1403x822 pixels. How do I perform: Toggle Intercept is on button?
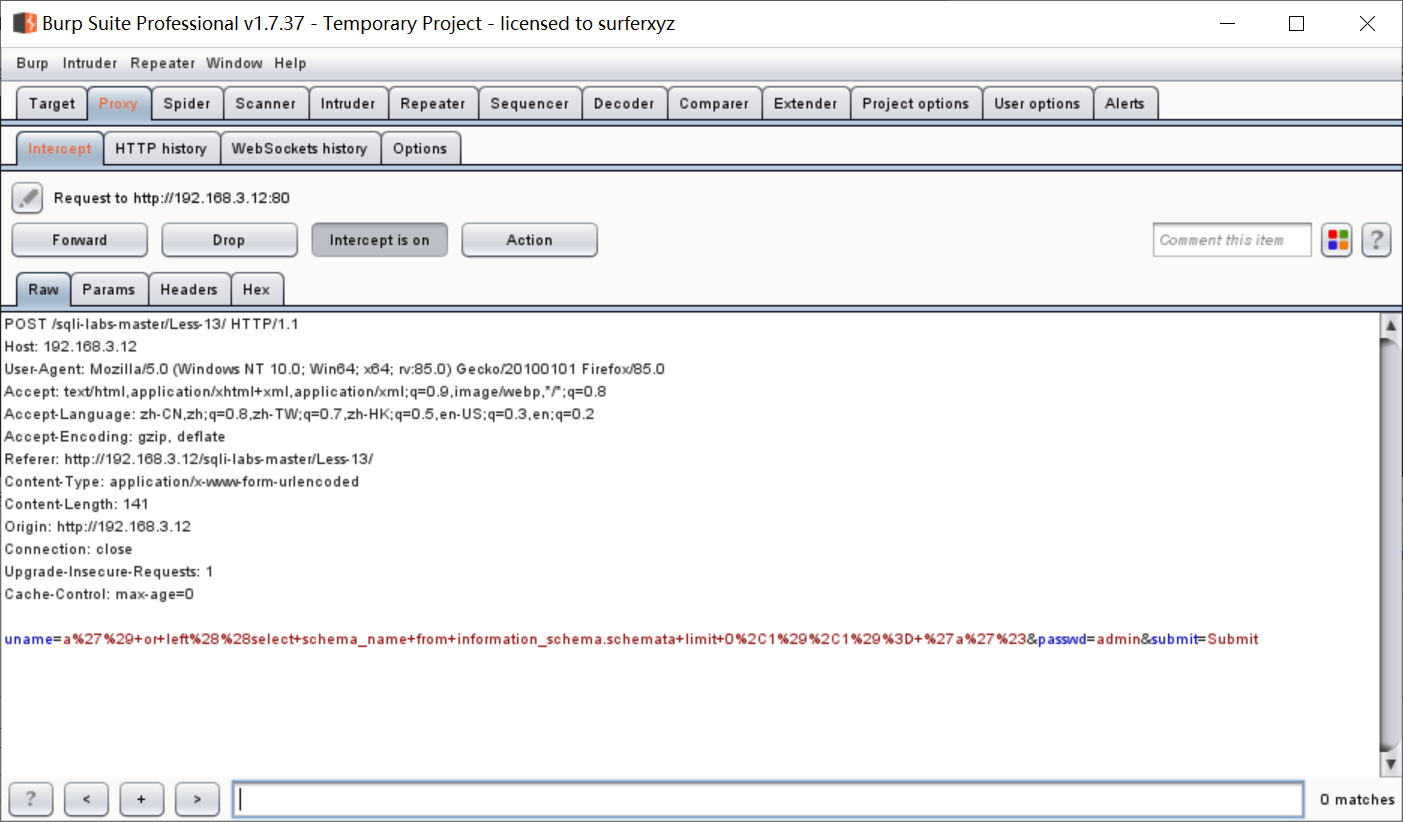380,240
